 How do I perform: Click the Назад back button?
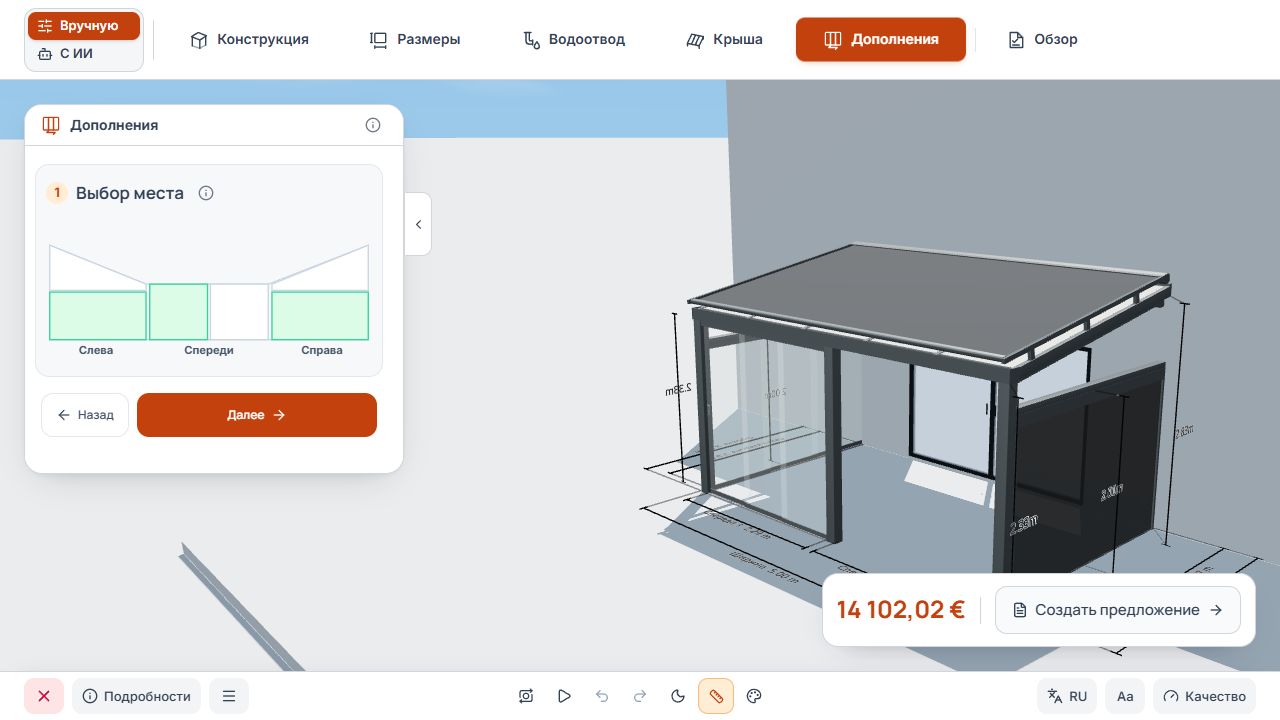pos(85,415)
